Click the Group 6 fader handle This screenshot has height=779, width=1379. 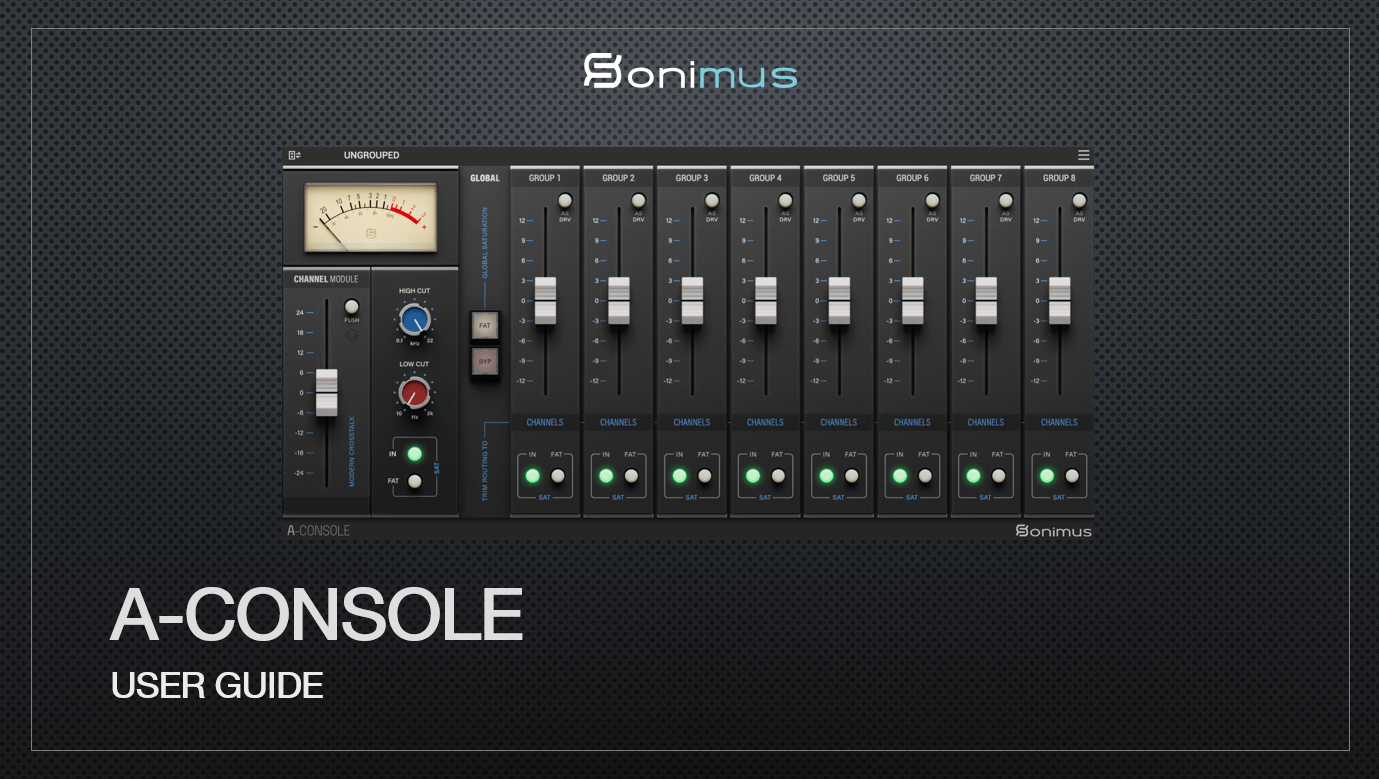[912, 300]
